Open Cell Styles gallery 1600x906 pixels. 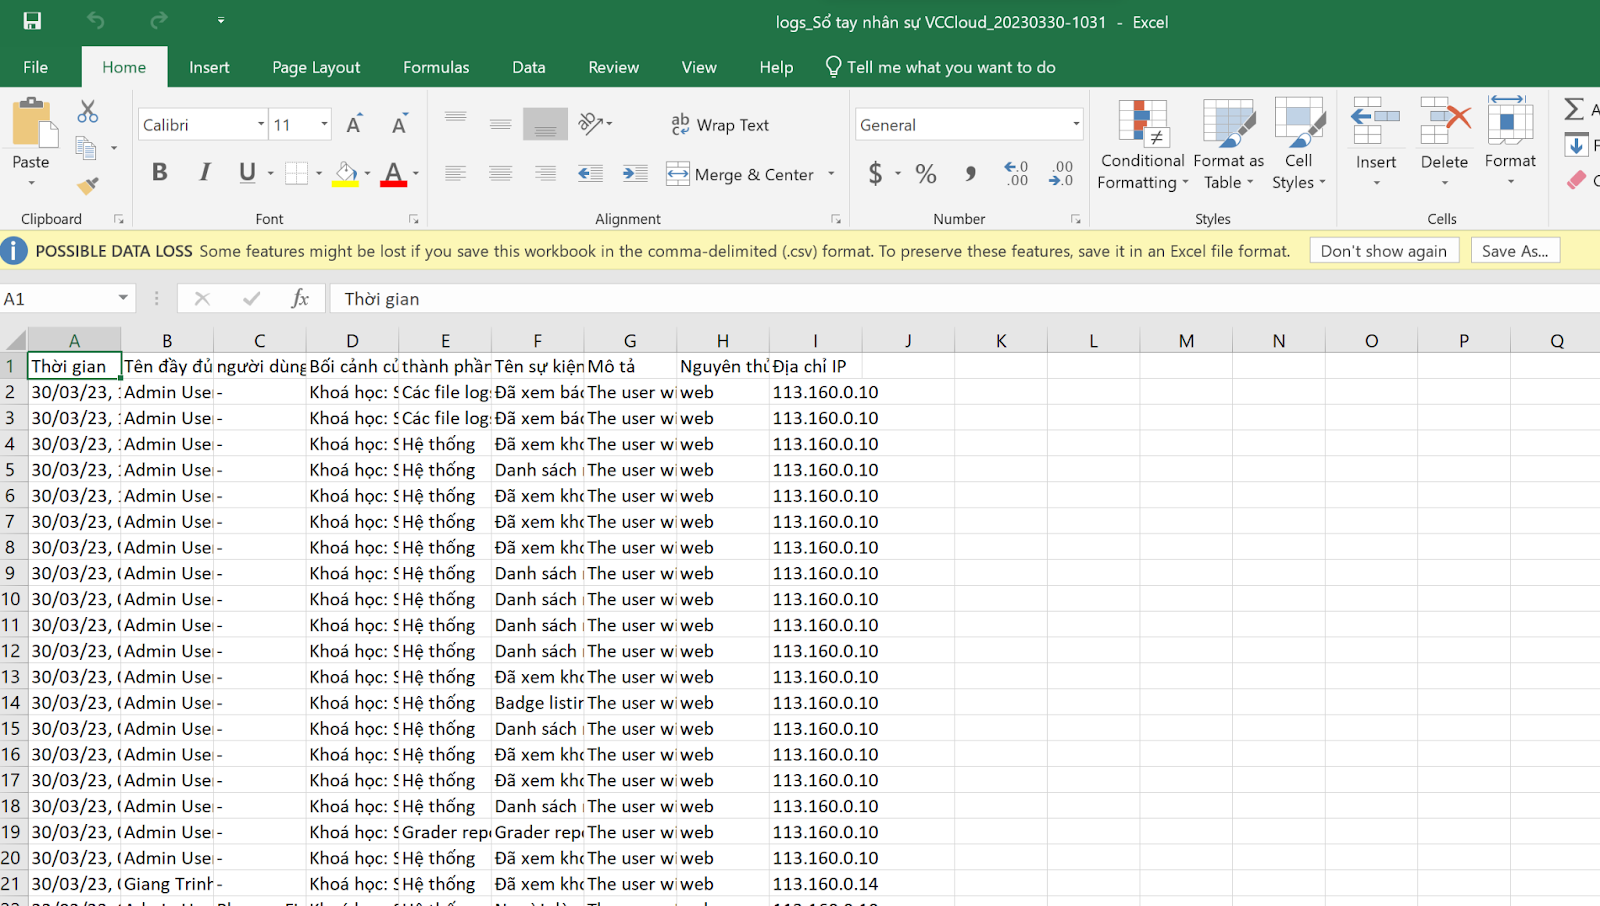tap(1298, 145)
